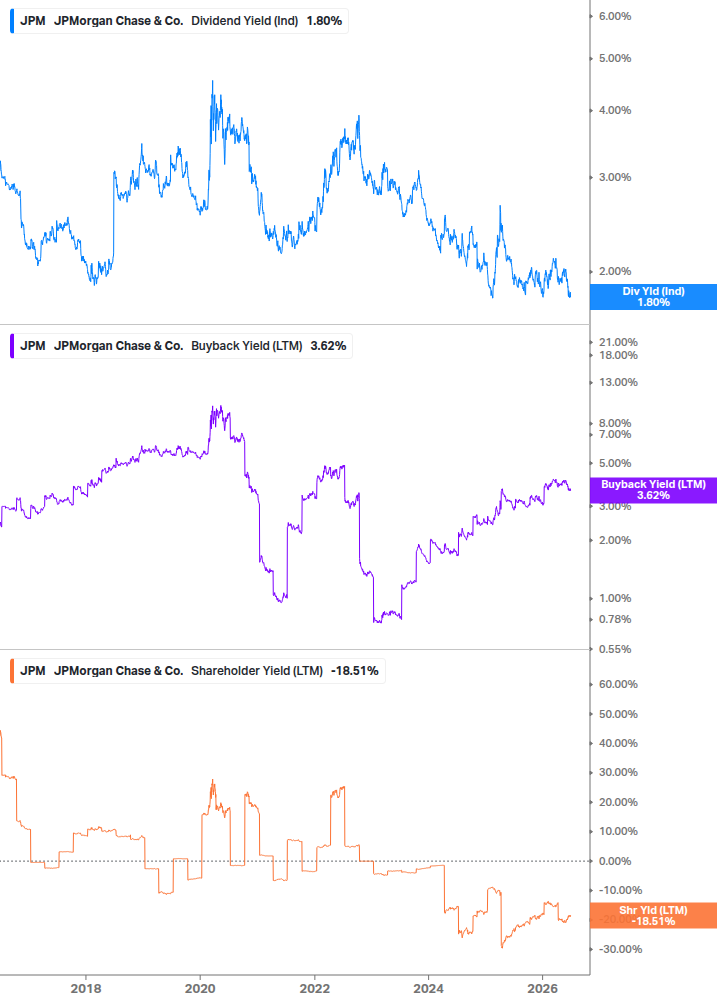Select the JPM Buyback Yield (LTM) legend
Screen dimensions: 717x1005
tap(183, 345)
